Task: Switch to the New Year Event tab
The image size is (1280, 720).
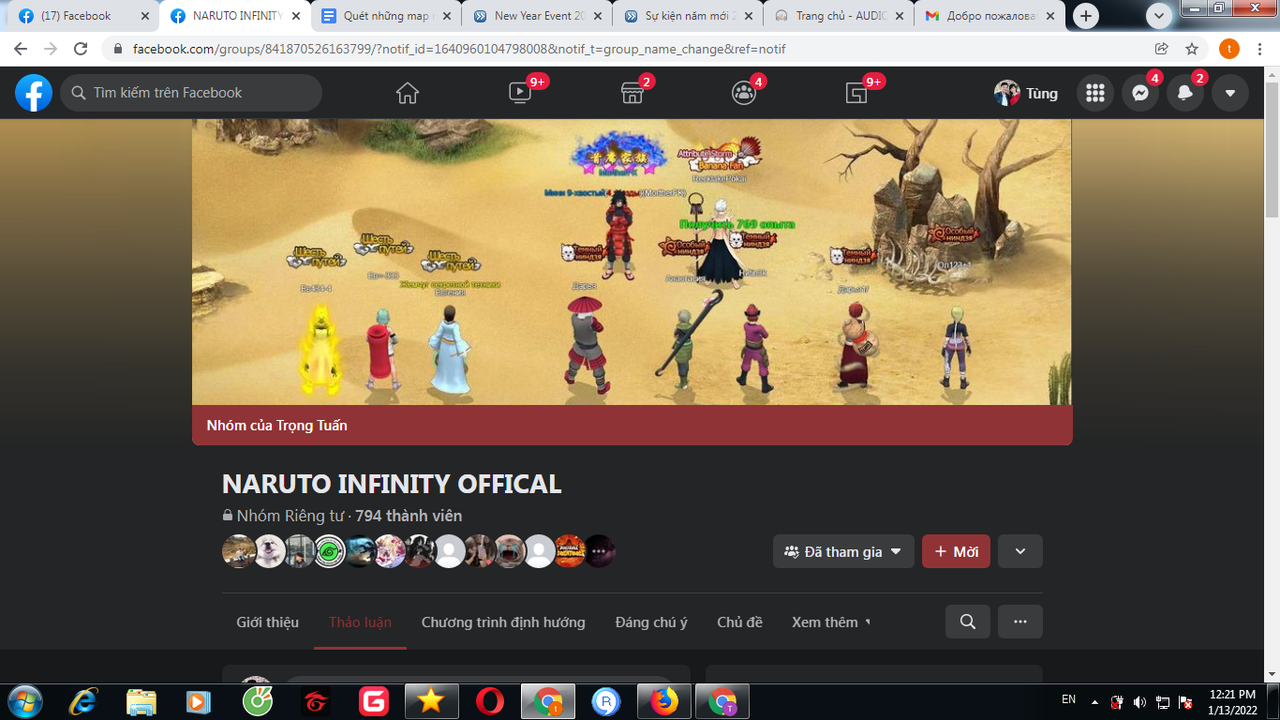Action: pyautogui.click(x=538, y=16)
